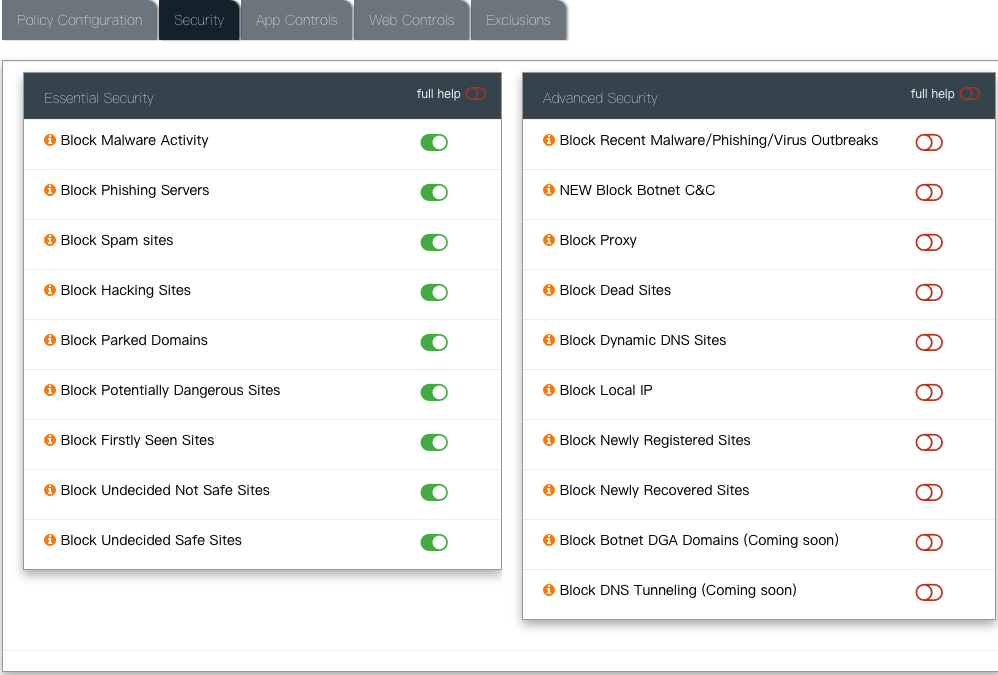Show info for NEW Block Botnet C&C

[549, 190]
